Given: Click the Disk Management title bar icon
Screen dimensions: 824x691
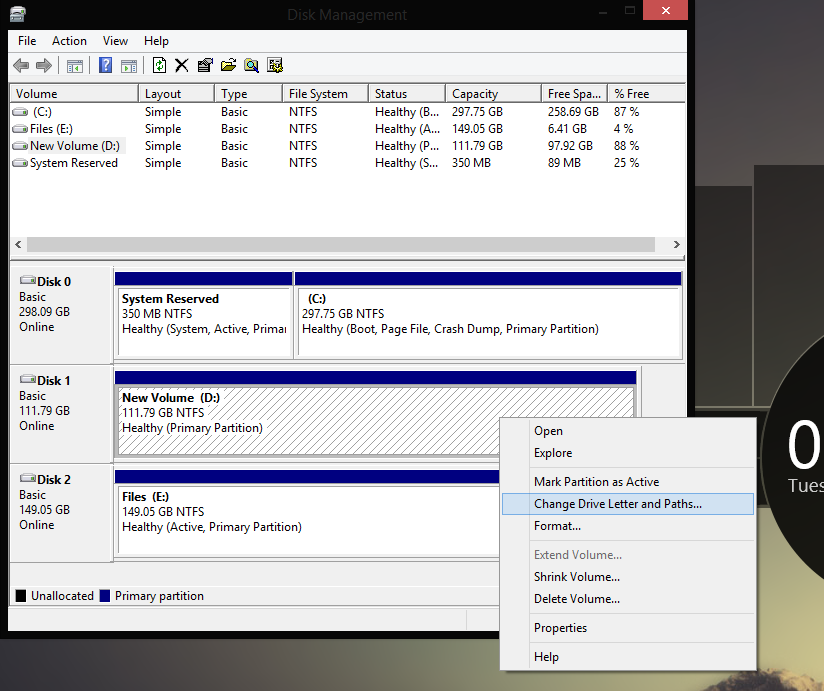Looking at the screenshot, I should pyautogui.click(x=17, y=14).
